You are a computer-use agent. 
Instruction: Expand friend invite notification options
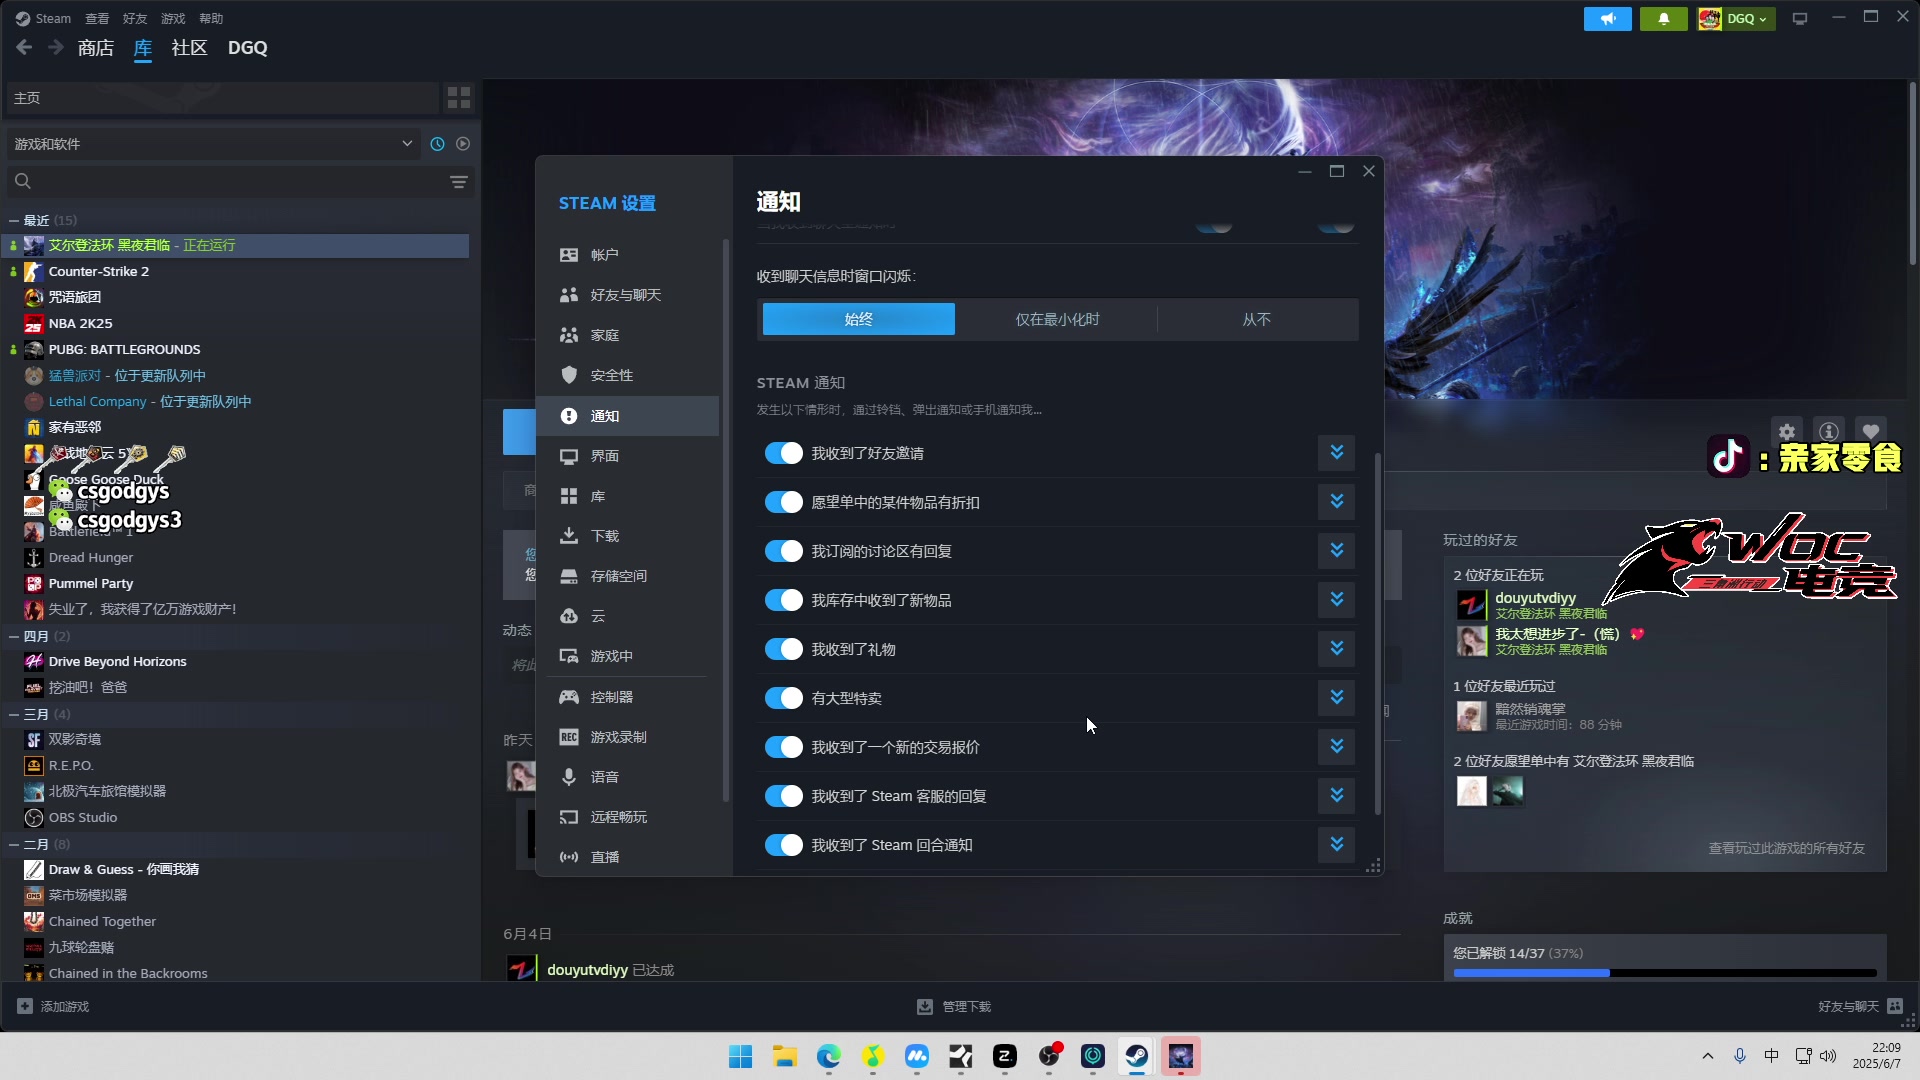pyautogui.click(x=1336, y=453)
